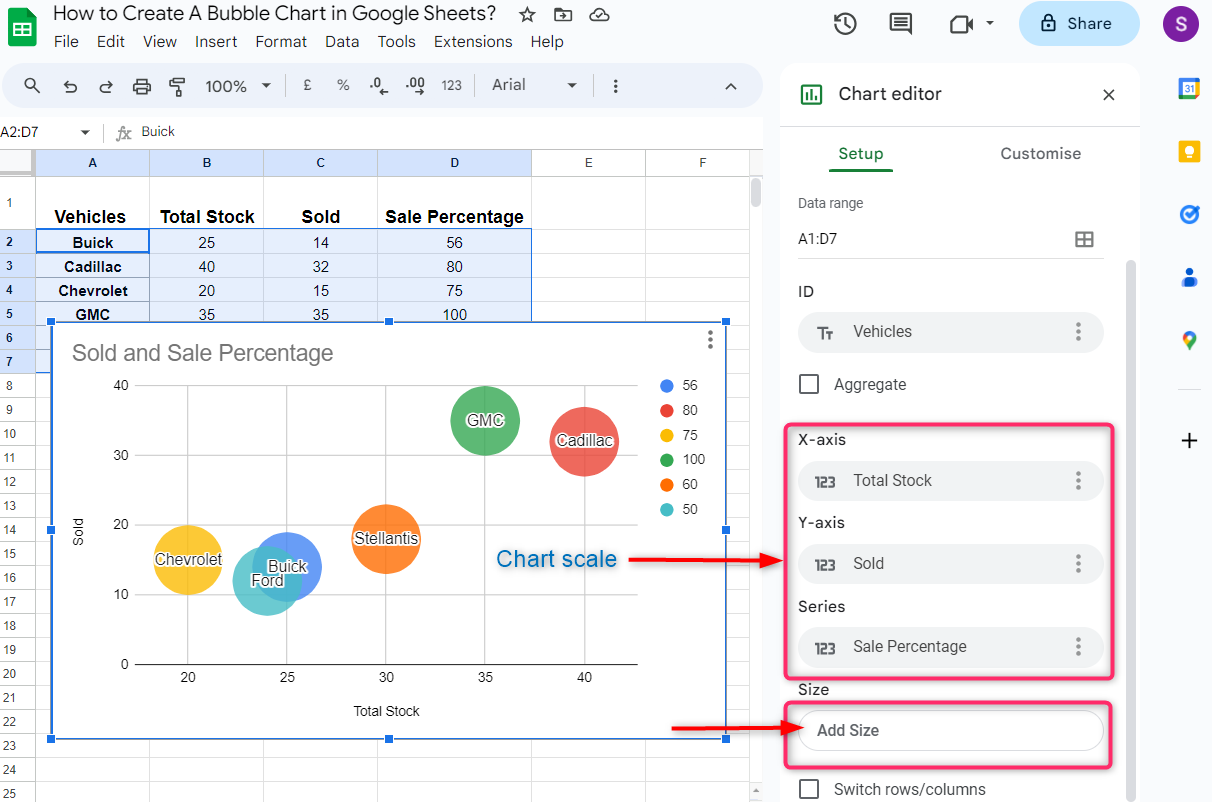Open Google Keep from the side panel
Viewport: 1212px width, 802px height.
(x=1189, y=151)
